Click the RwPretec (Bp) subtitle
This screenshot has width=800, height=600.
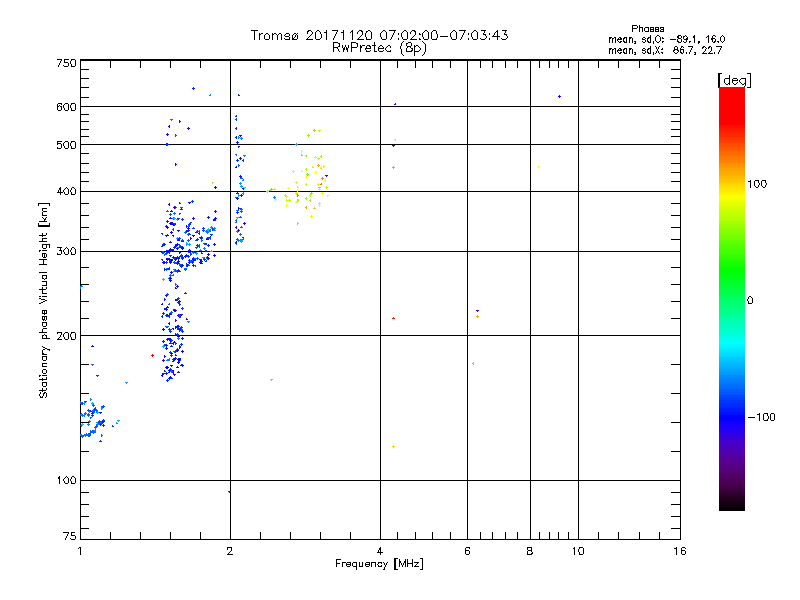click(x=379, y=47)
